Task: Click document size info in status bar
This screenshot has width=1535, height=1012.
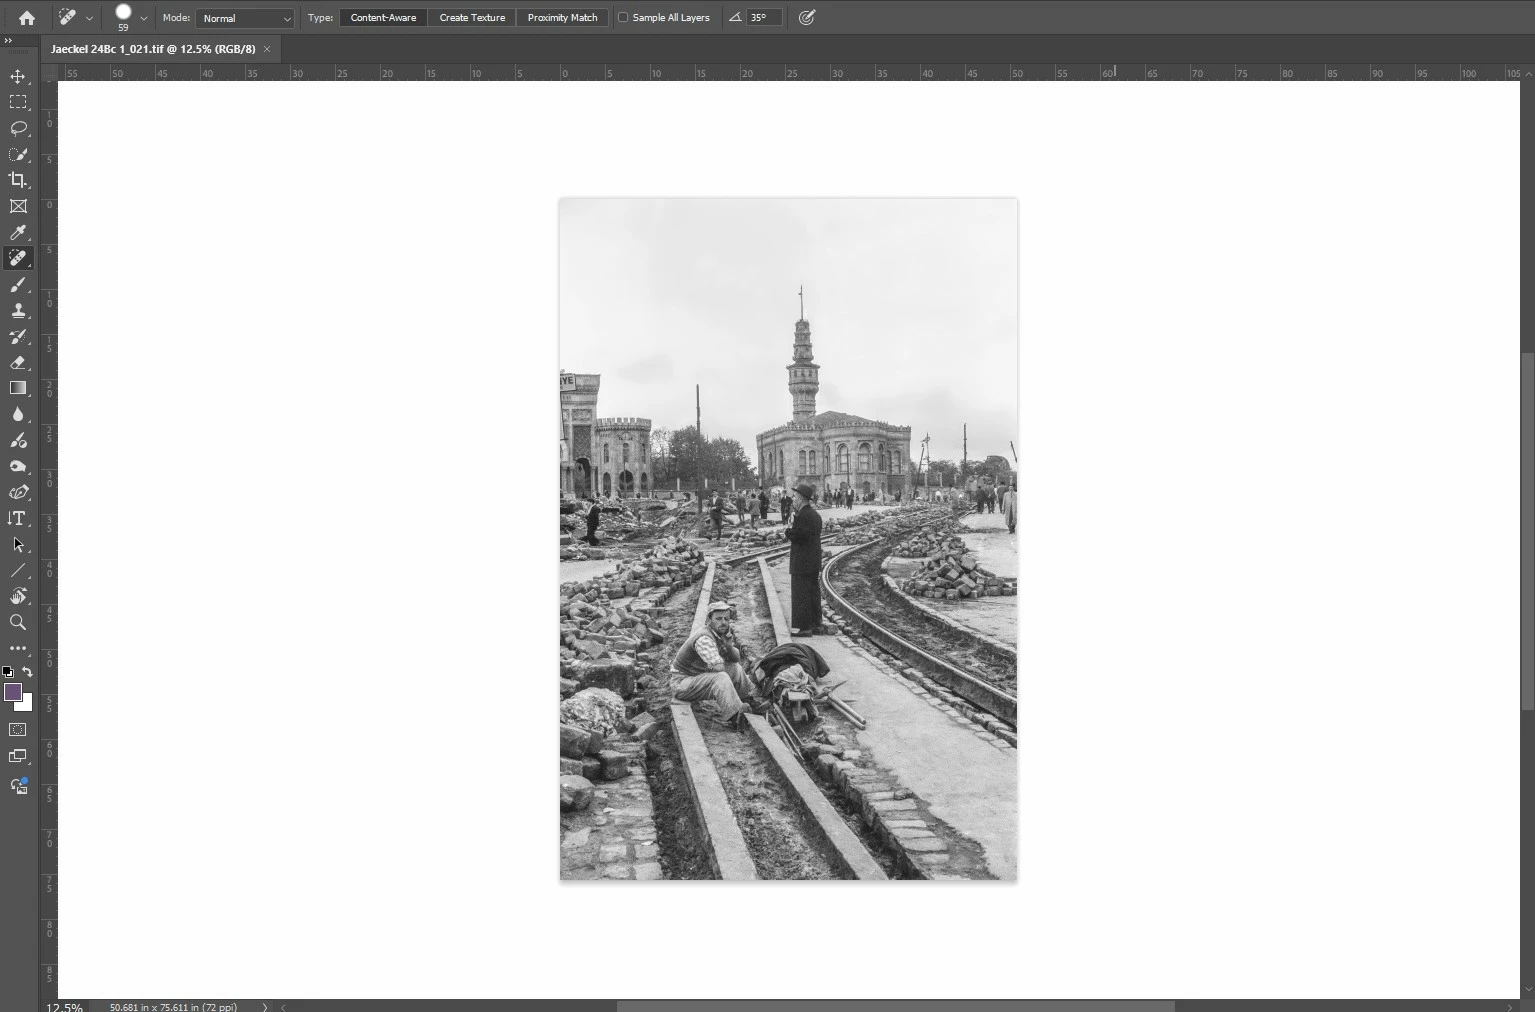Action: click(x=173, y=1007)
